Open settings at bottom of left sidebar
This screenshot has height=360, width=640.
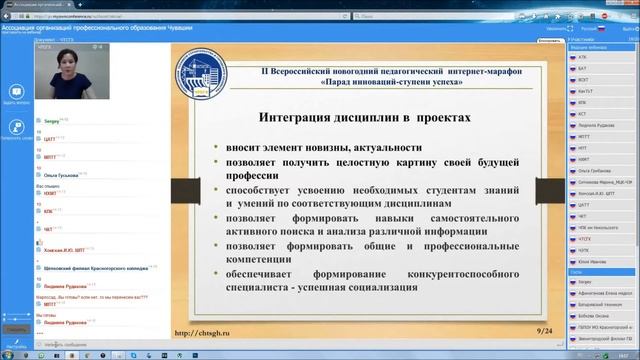pyautogui.click(x=16, y=343)
